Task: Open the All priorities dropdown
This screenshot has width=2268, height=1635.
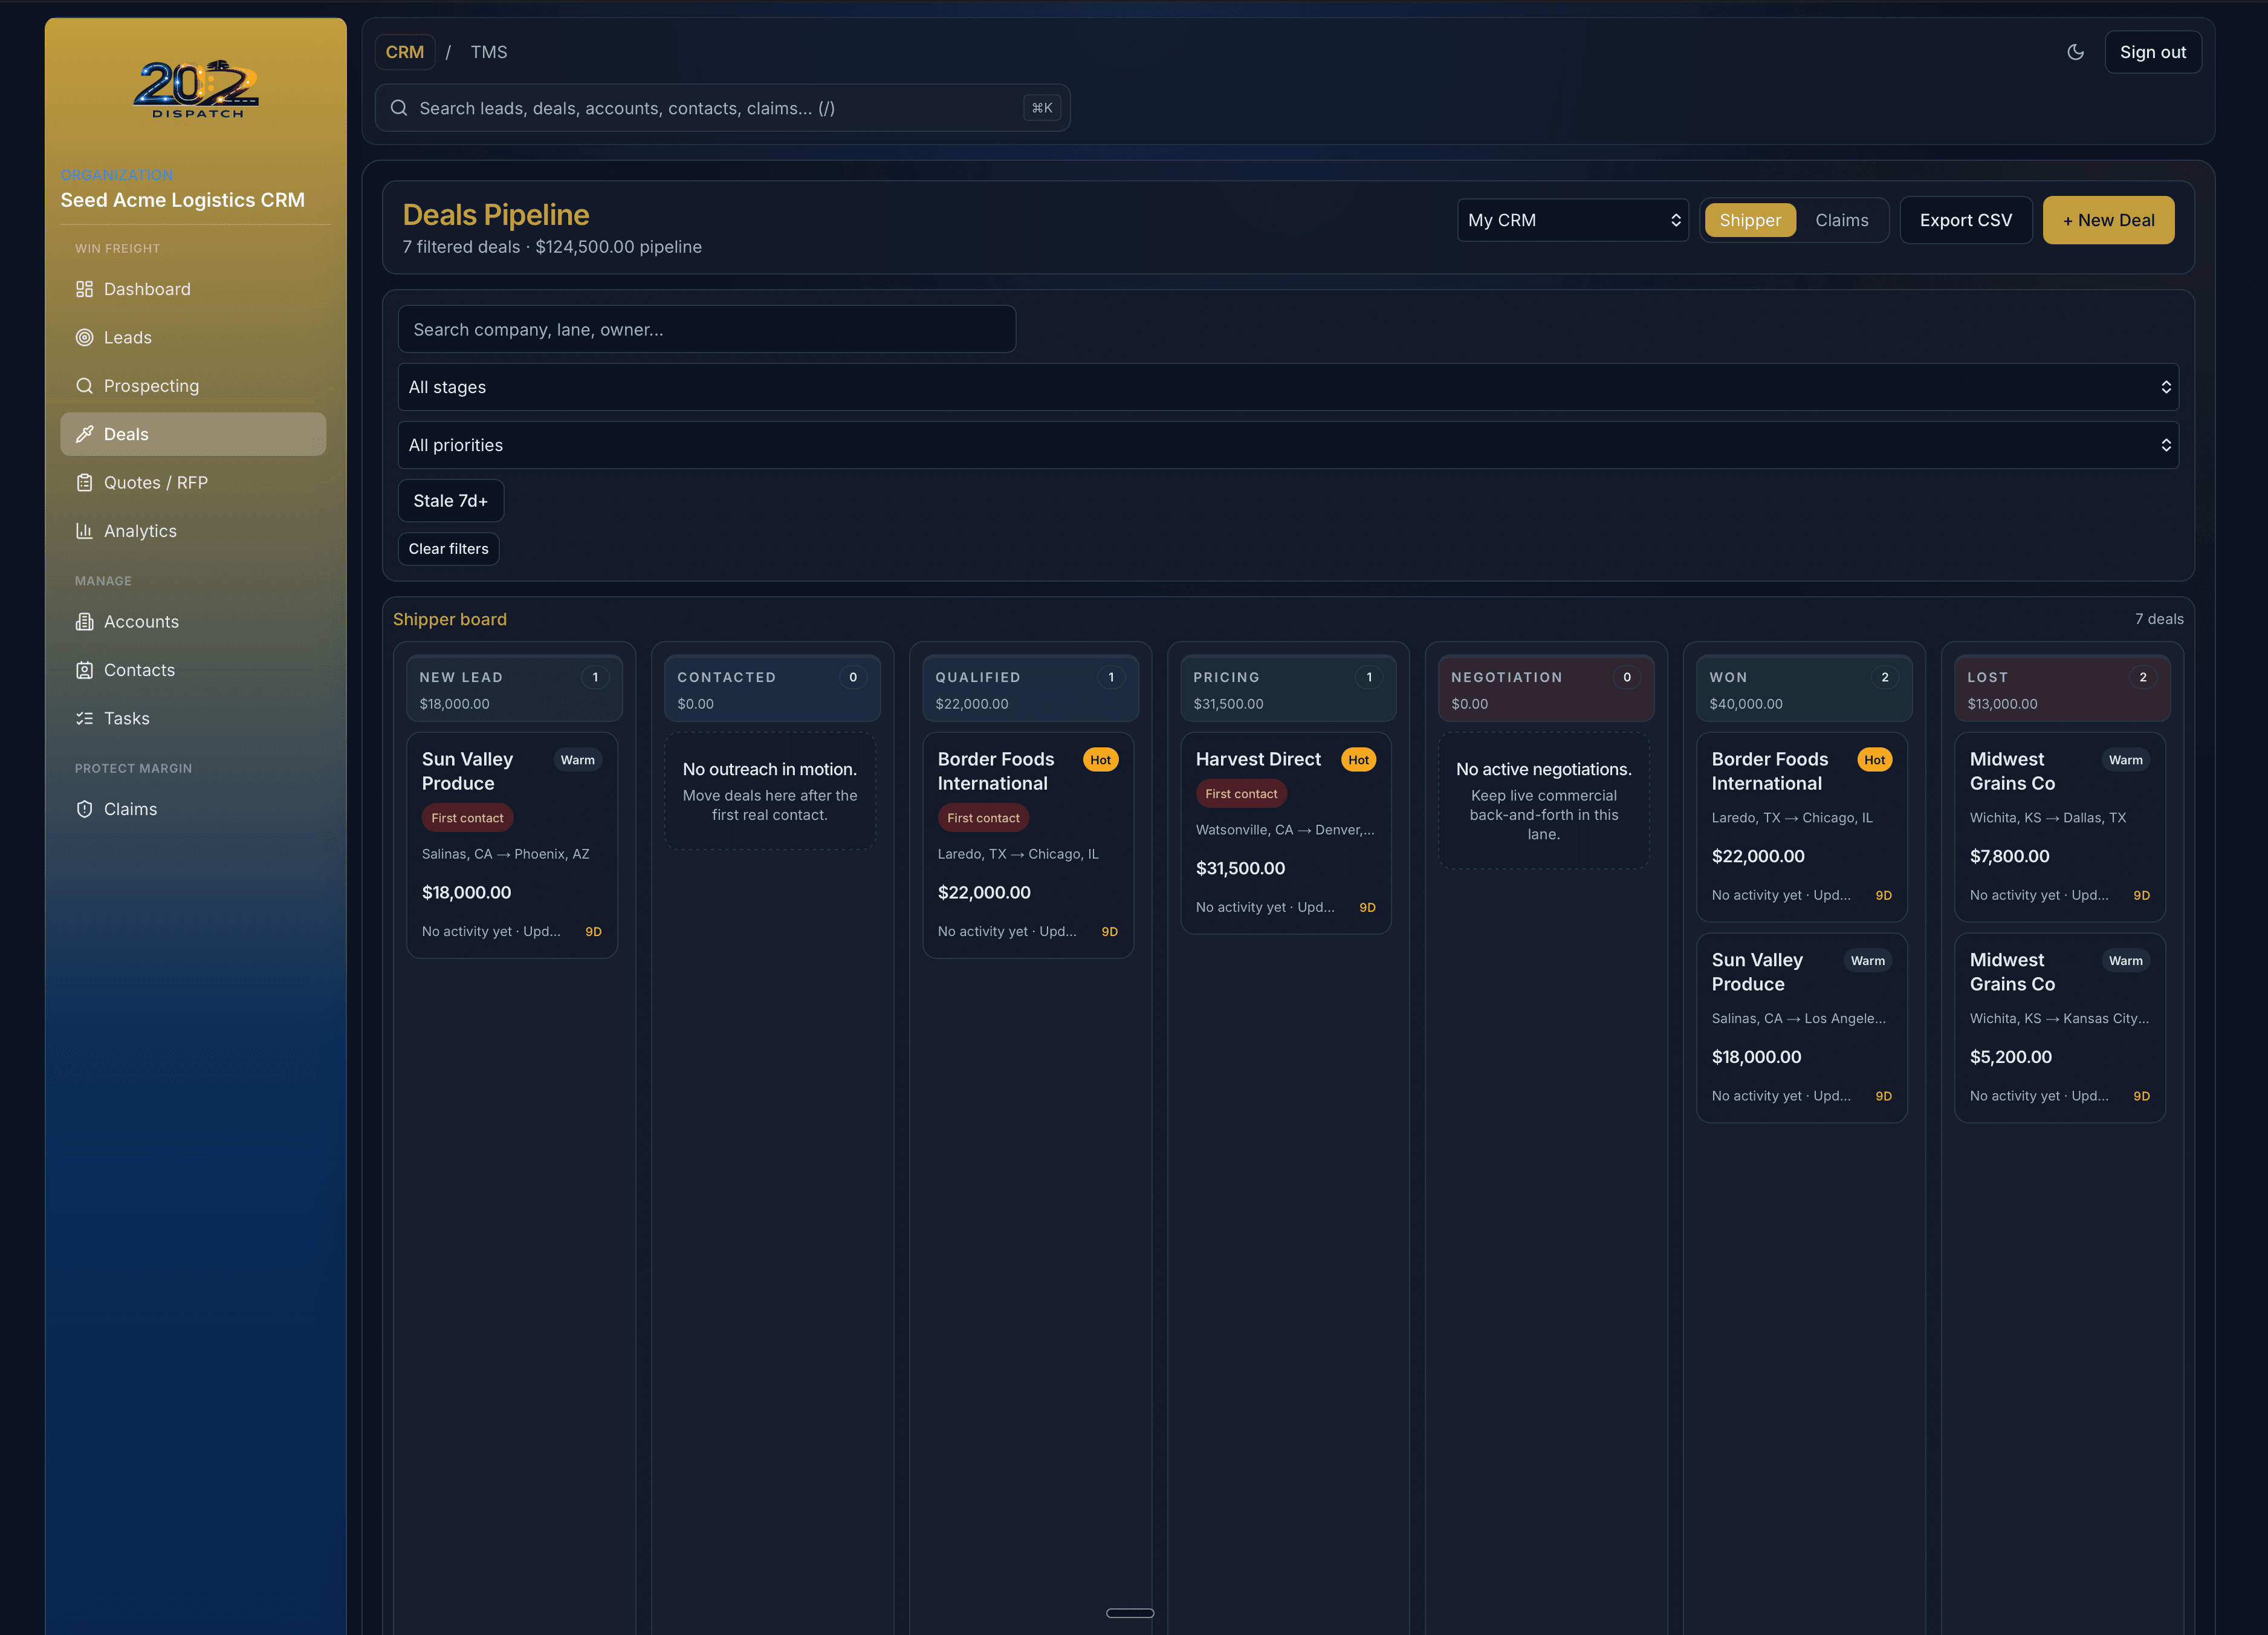Action: click(1289, 444)
